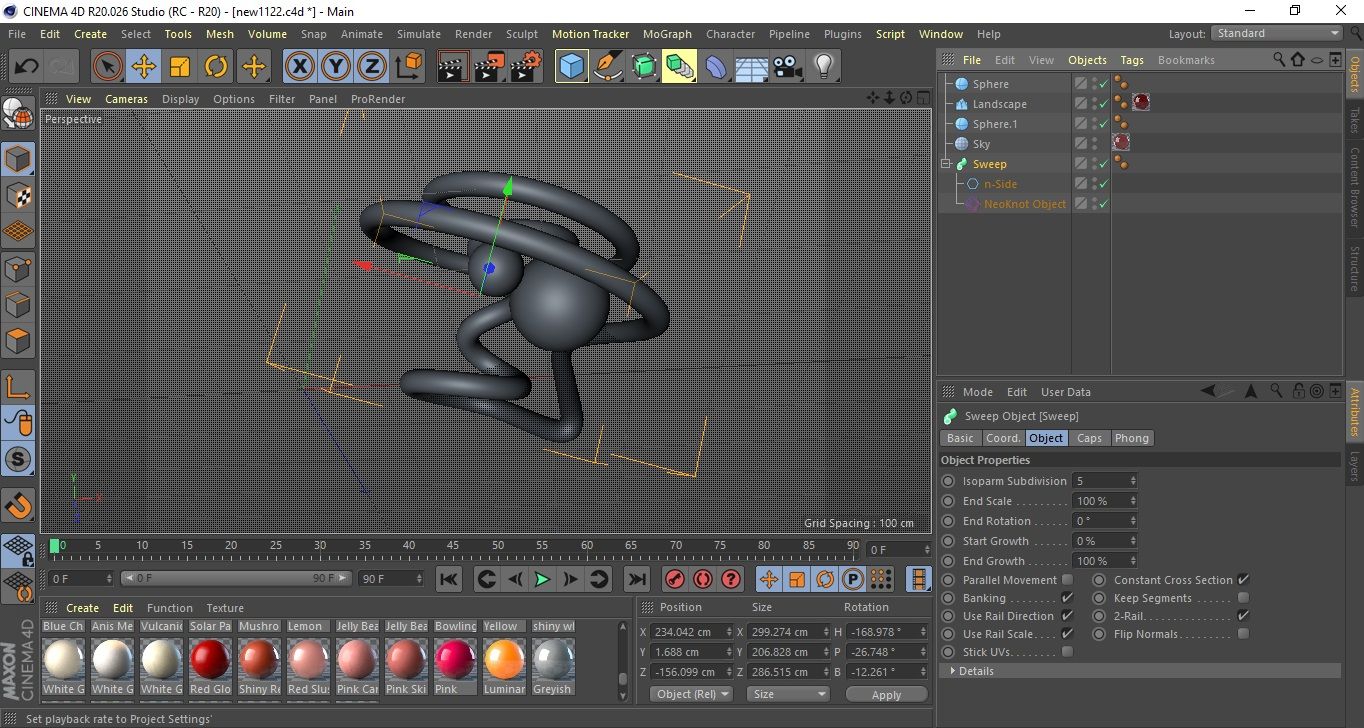Screen dimensions: 1364x728
Task: Open Edit Render Settings icon
Action: click(526, 67)
